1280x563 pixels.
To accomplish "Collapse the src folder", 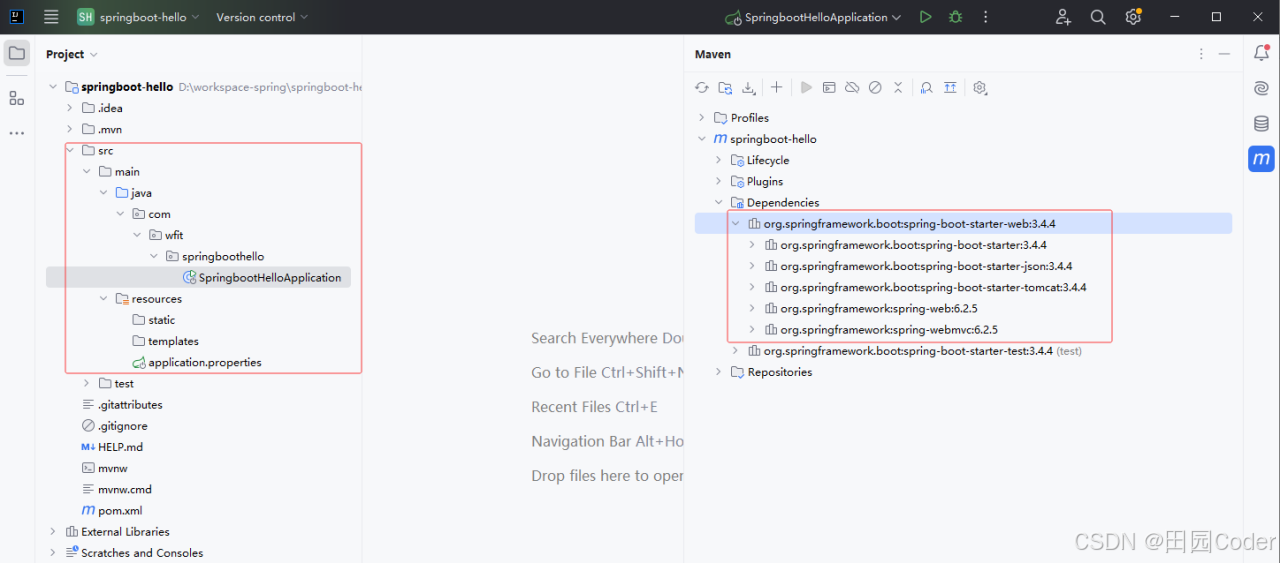I will [x=70, y=150].
